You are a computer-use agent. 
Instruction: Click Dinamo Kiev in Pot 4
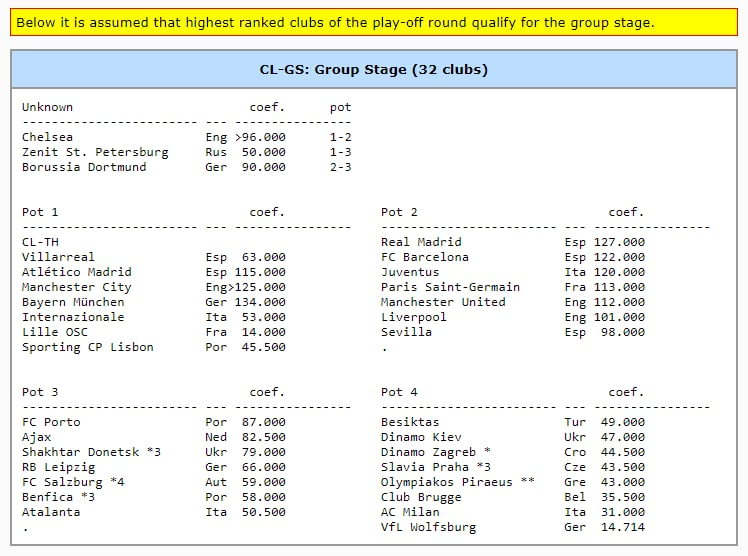click(421, 437)
